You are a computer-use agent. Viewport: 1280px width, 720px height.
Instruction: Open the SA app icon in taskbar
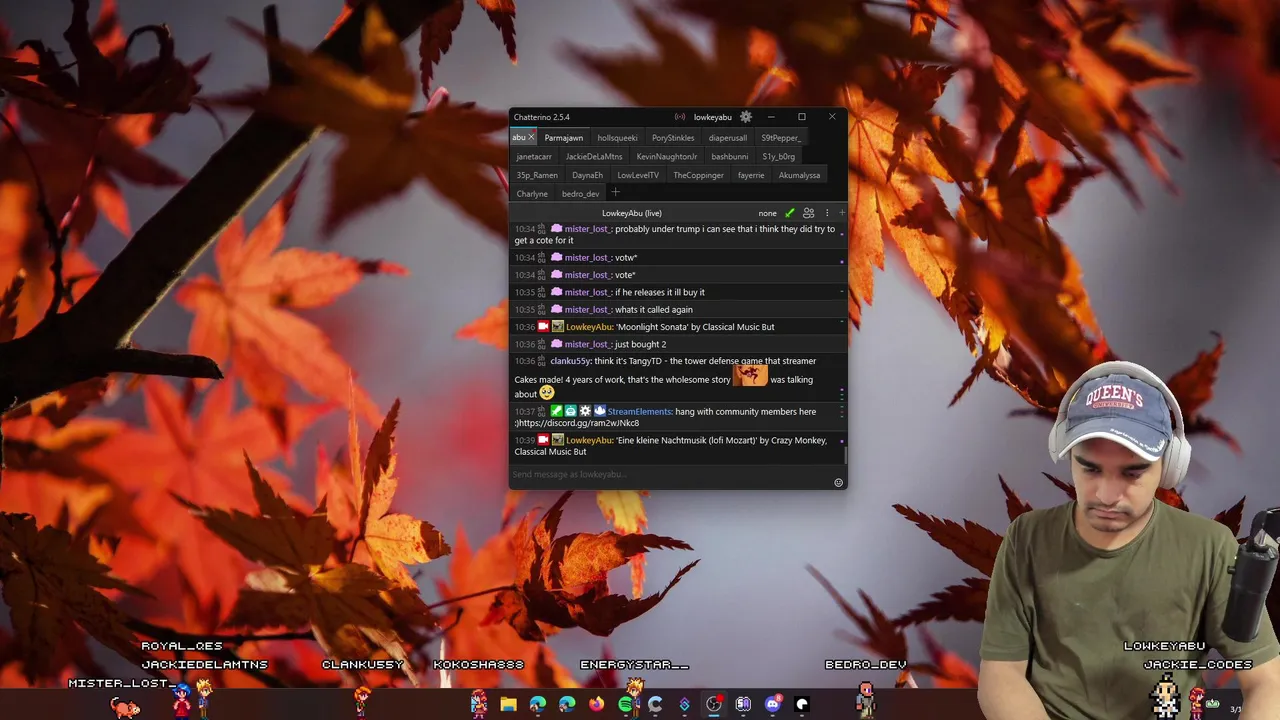(743, 704)
